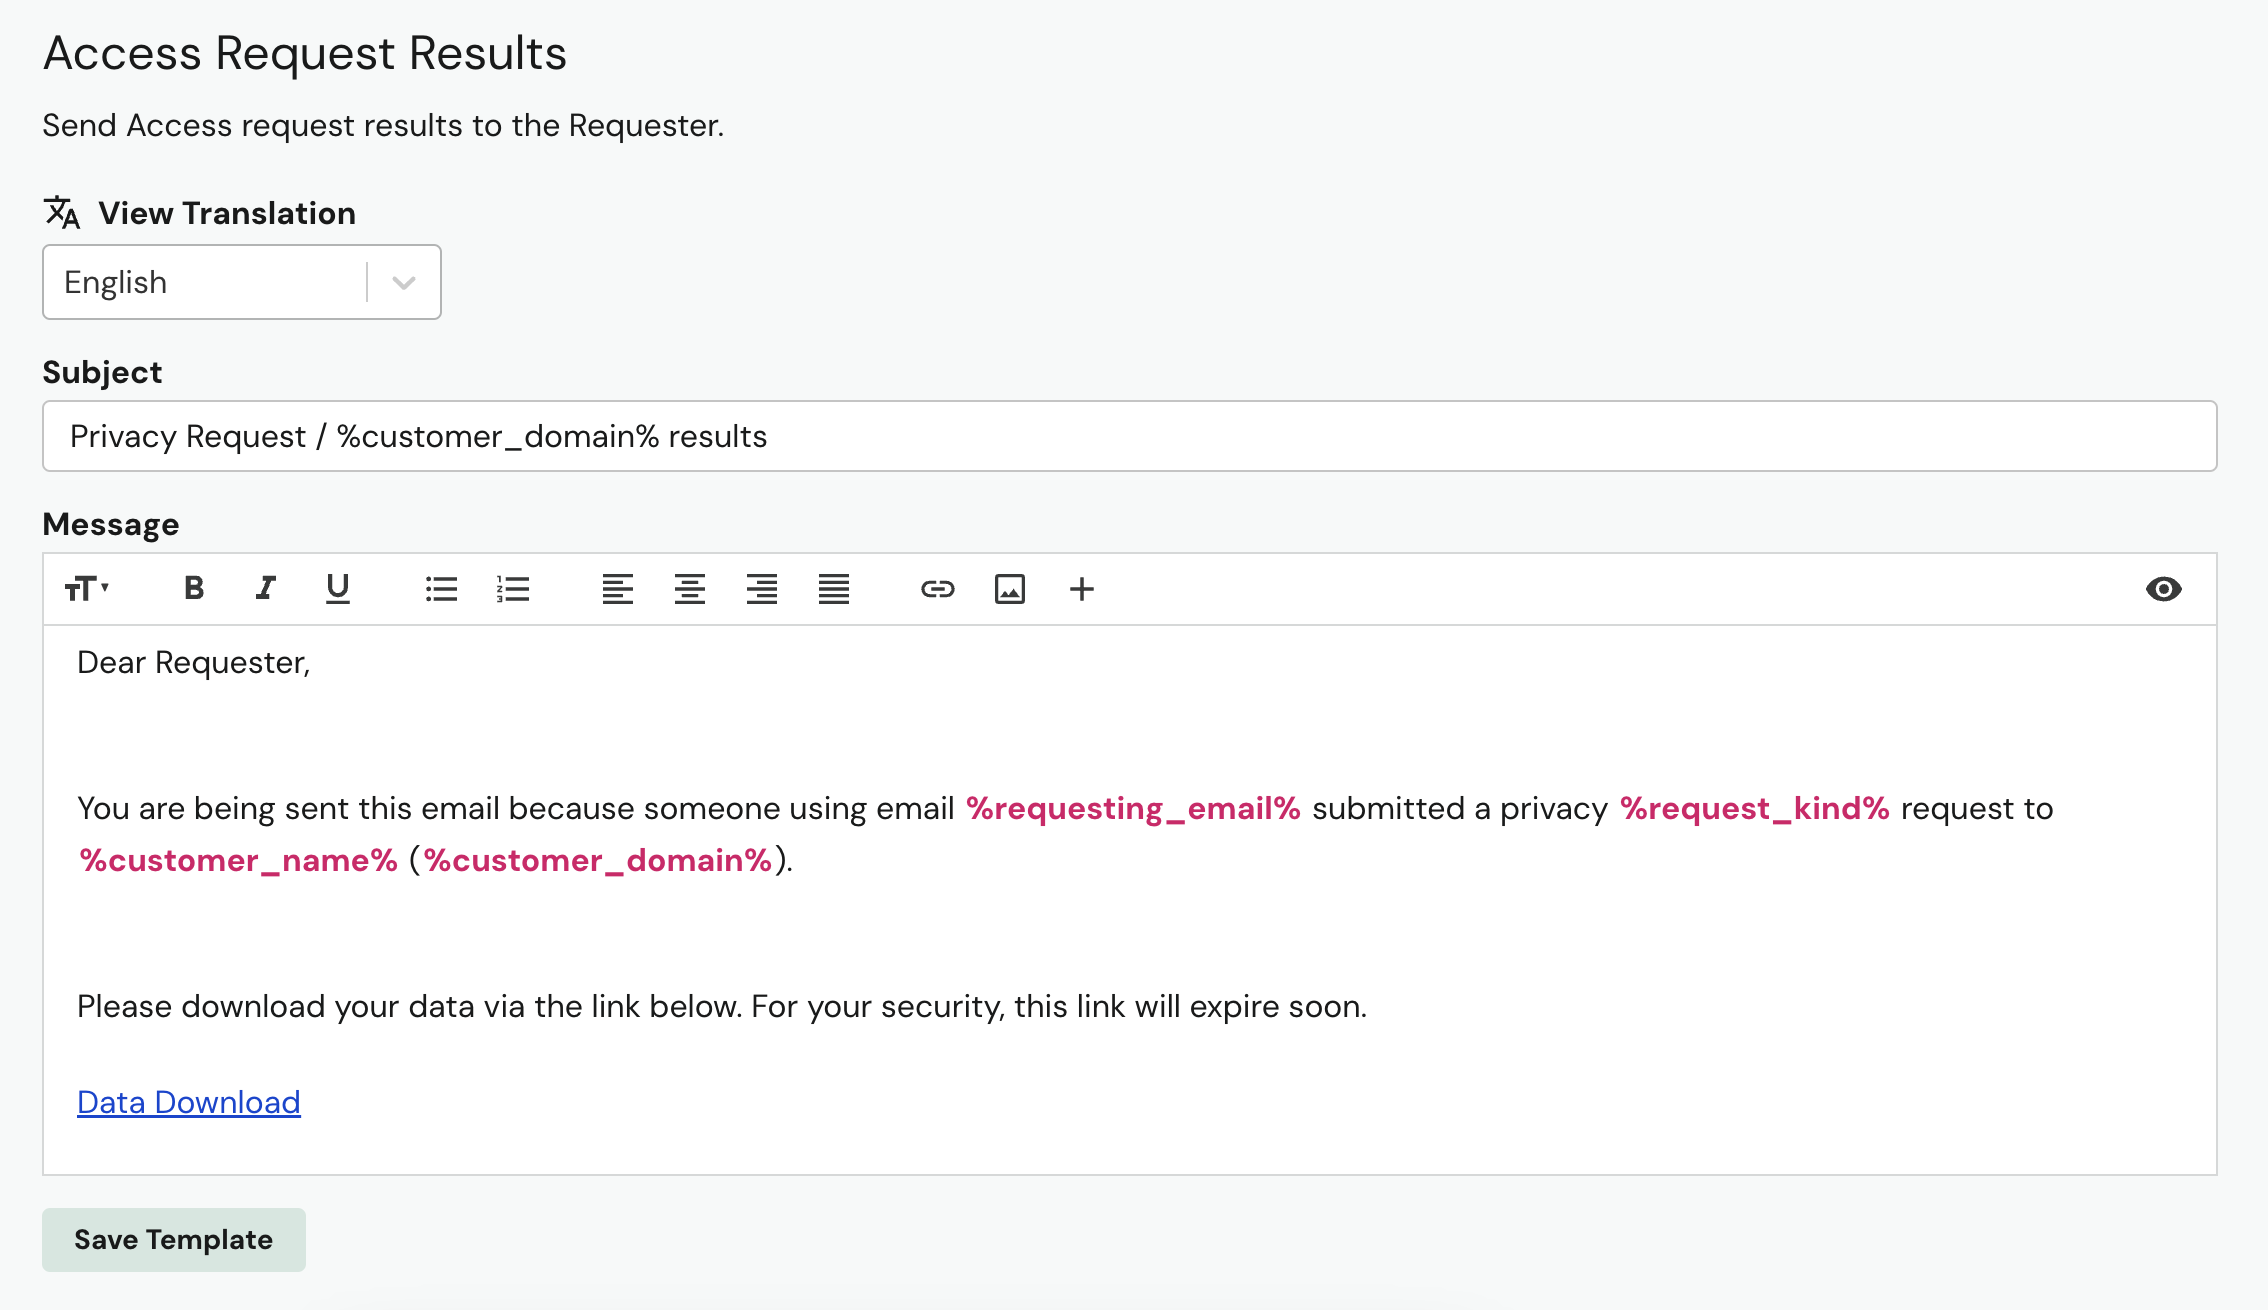Underline selected text in message
Screen dimensions: 2268x1310
pos(338,590)
